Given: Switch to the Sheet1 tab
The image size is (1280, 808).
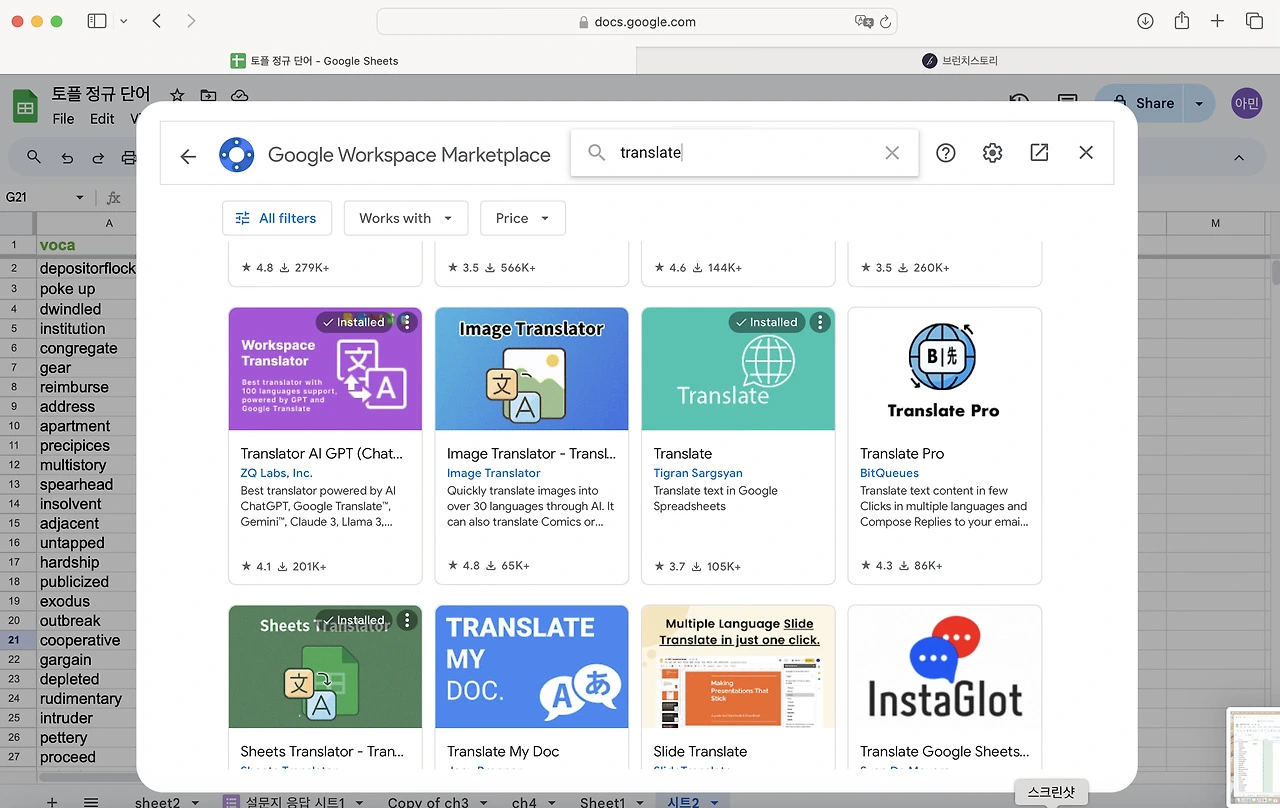Looking at the screenshot, I should (602, 802).
